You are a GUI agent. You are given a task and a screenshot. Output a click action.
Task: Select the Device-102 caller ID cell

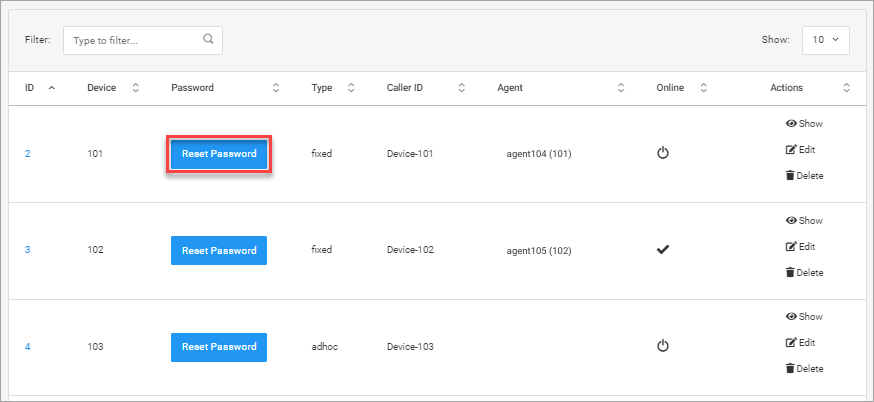pyautogui.click(x=410, y=250)
